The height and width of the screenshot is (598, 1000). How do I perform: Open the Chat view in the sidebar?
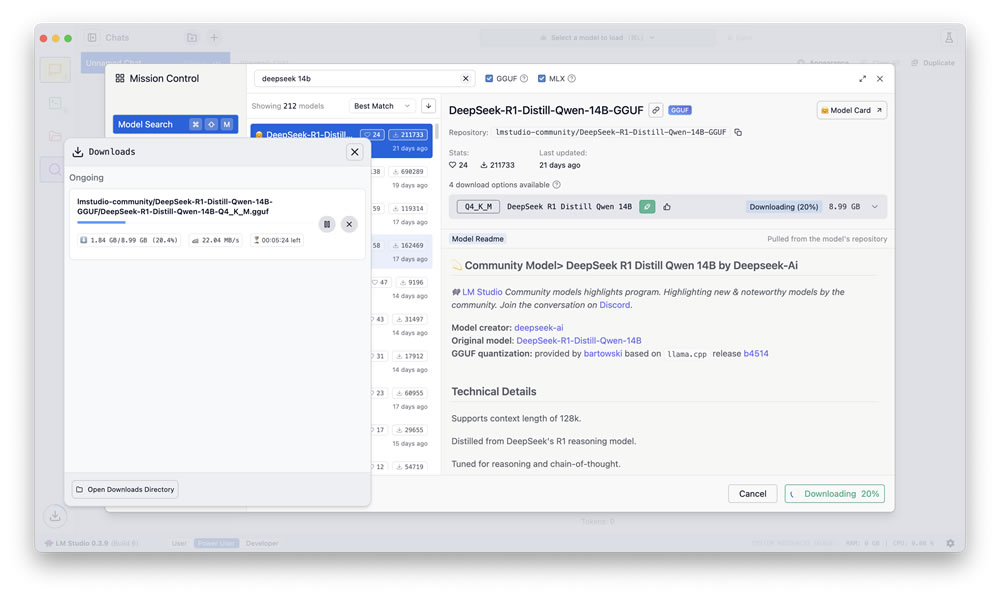[55, 69]
